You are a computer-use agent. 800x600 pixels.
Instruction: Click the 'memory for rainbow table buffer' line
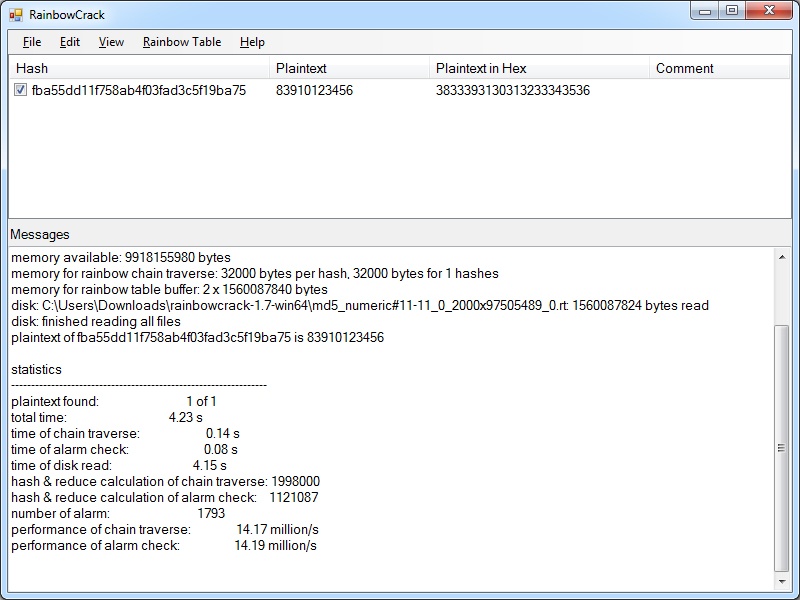169,289
